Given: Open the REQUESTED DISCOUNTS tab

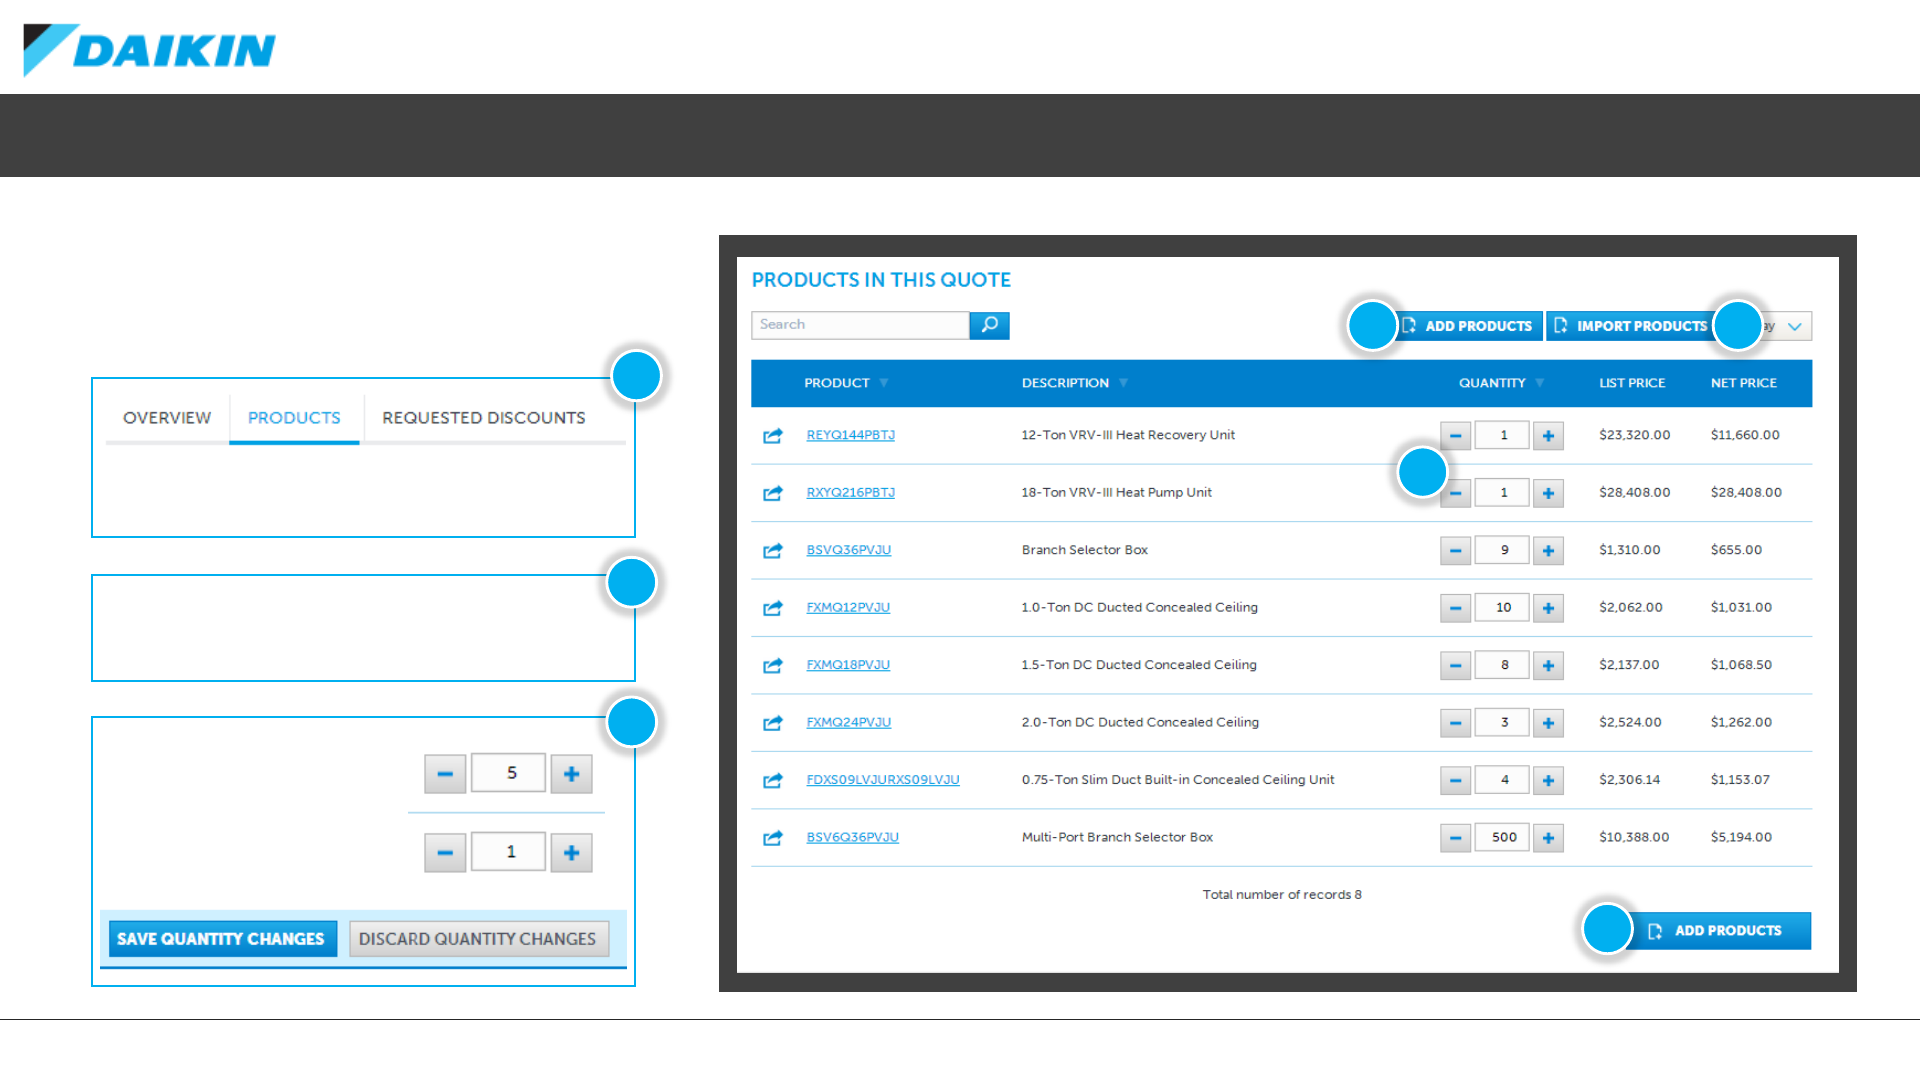Looking at the screenshot, I should pyautogui.click(x=484, y=418).
